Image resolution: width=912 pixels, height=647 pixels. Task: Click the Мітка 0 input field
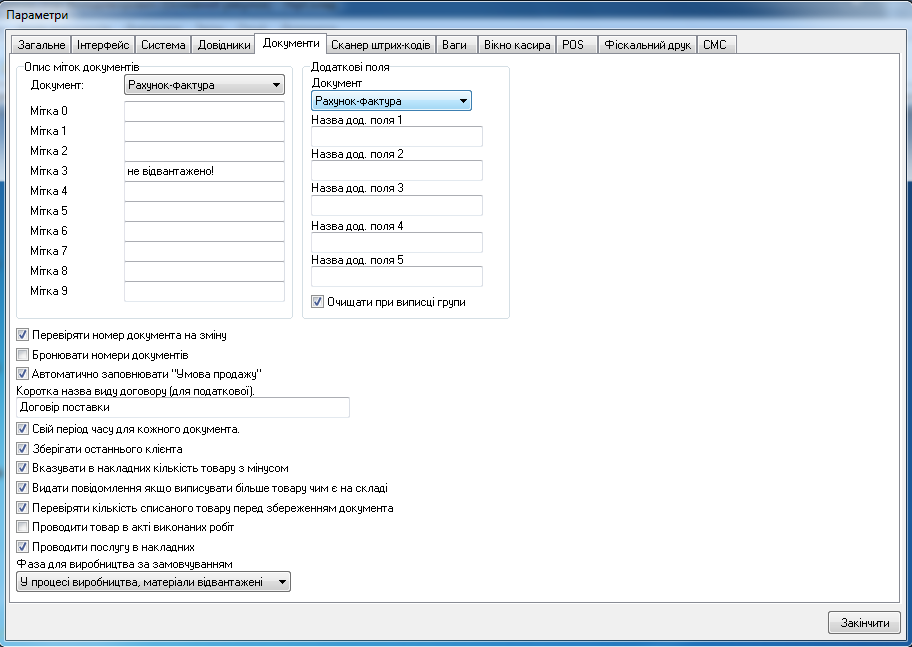204,111
